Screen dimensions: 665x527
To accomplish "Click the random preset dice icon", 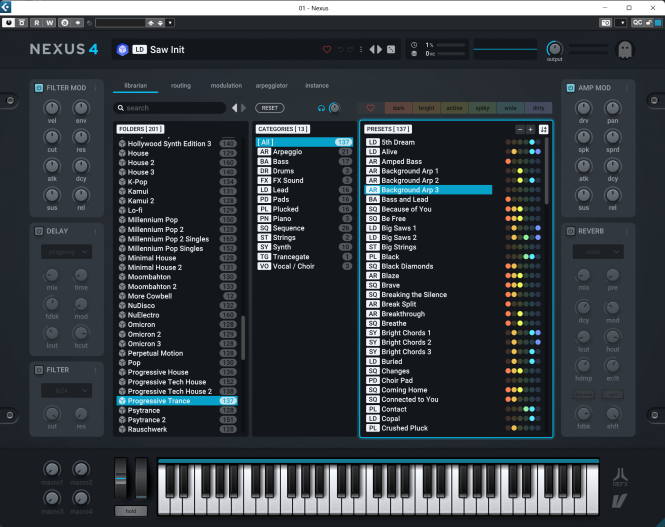I will 391,50.
